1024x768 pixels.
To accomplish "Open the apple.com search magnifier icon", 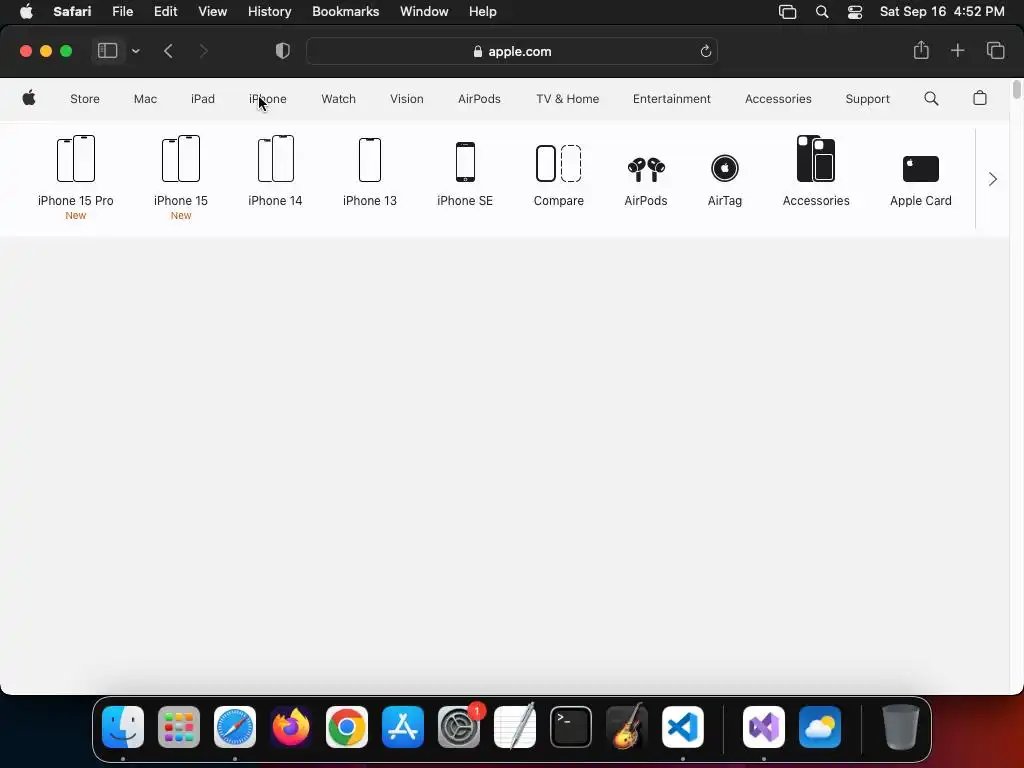I will point(931,99).
